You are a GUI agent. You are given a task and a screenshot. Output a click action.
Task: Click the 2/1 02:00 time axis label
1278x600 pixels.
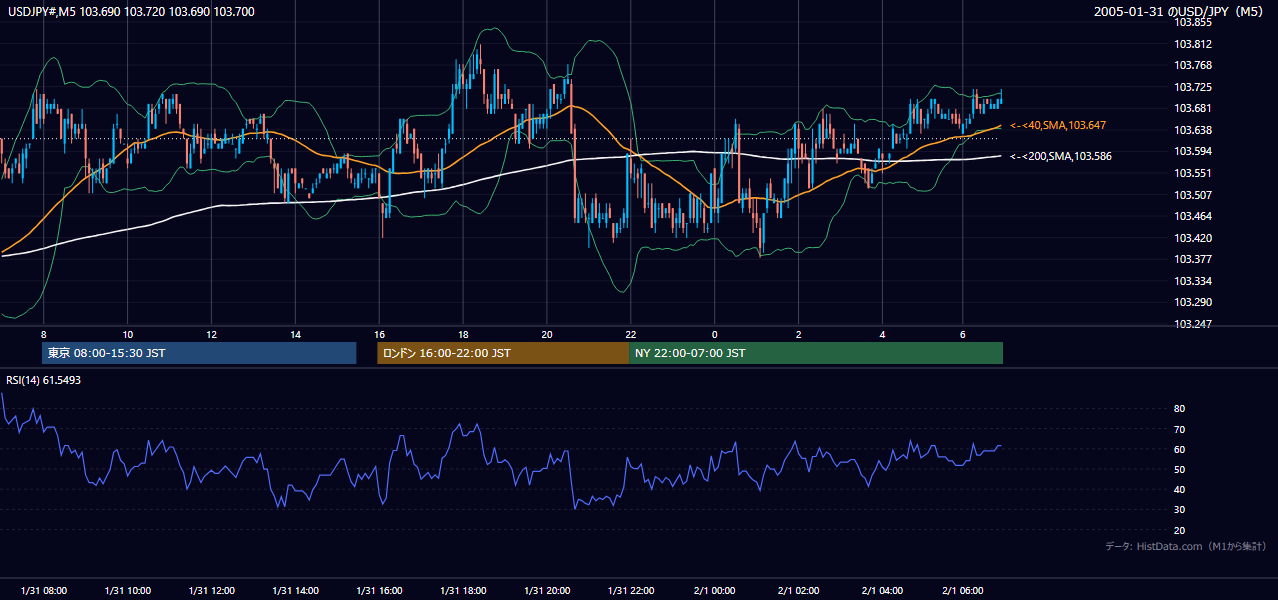tap(799, 590)
